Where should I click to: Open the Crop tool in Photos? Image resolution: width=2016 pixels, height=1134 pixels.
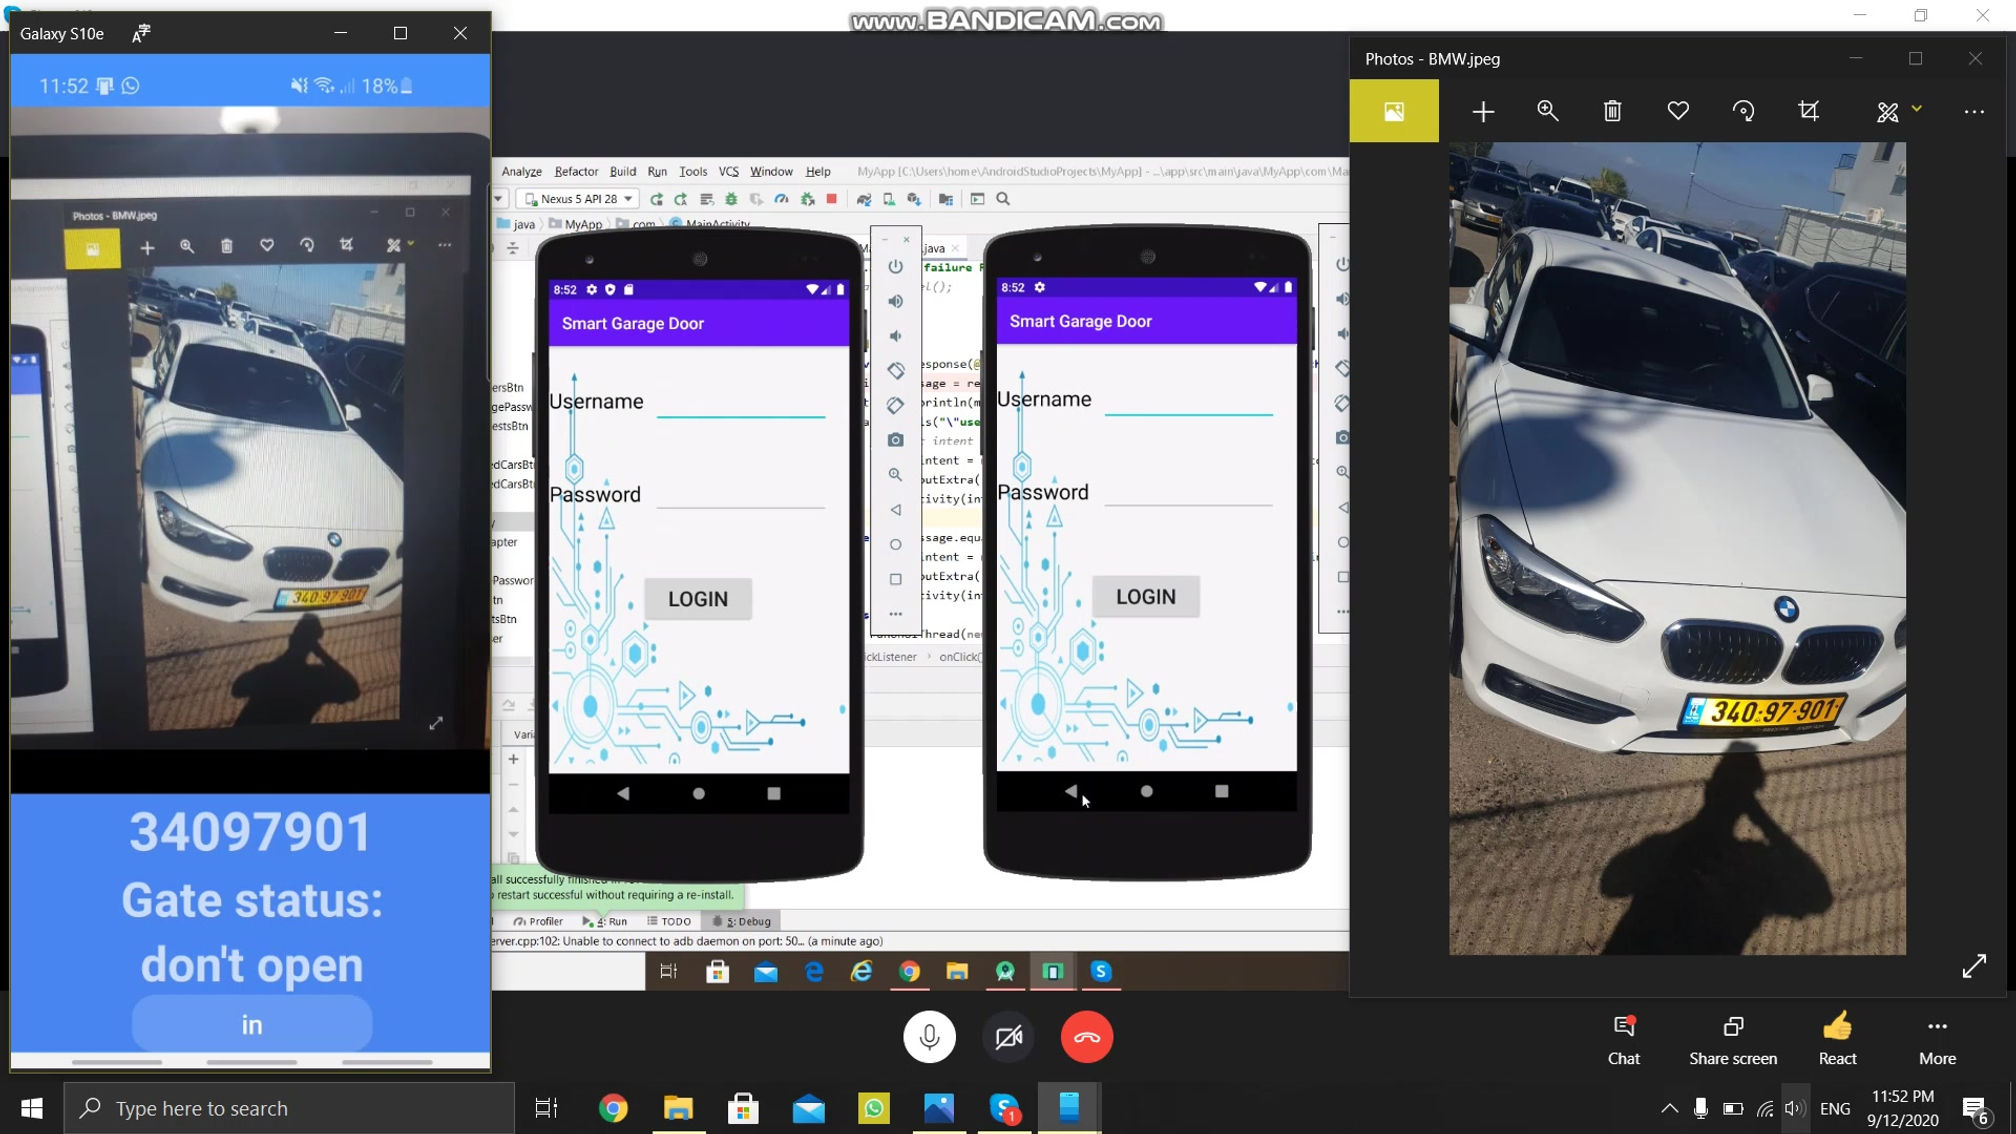click(1808, 111)
